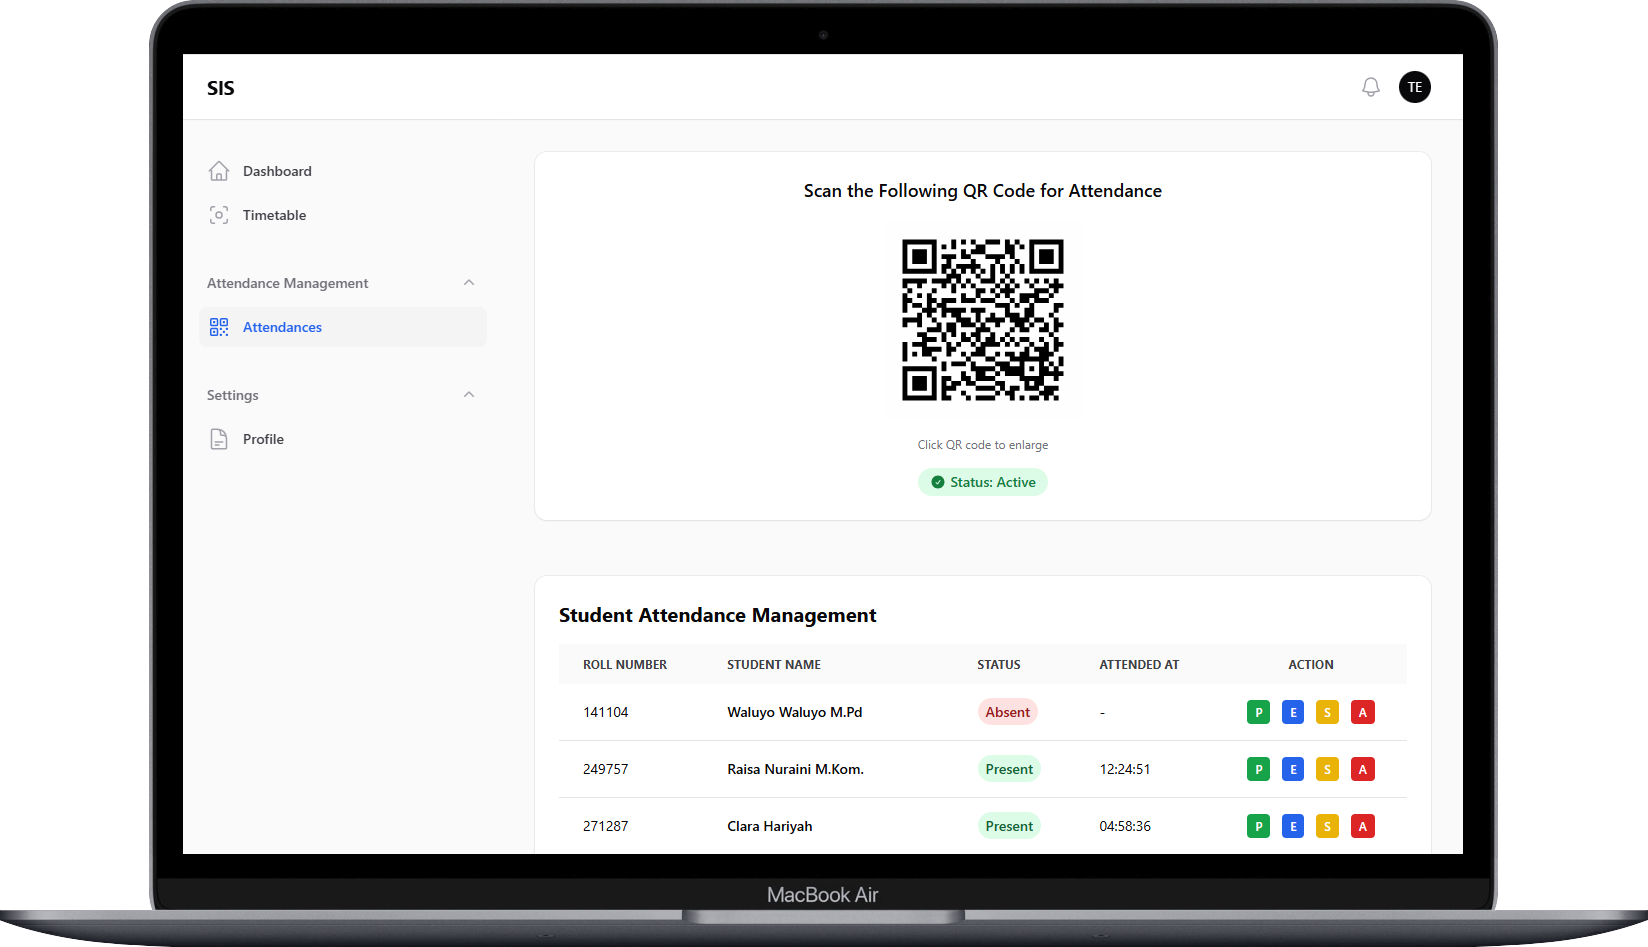Click the Attendances QR icon

(x=219, y=327)
